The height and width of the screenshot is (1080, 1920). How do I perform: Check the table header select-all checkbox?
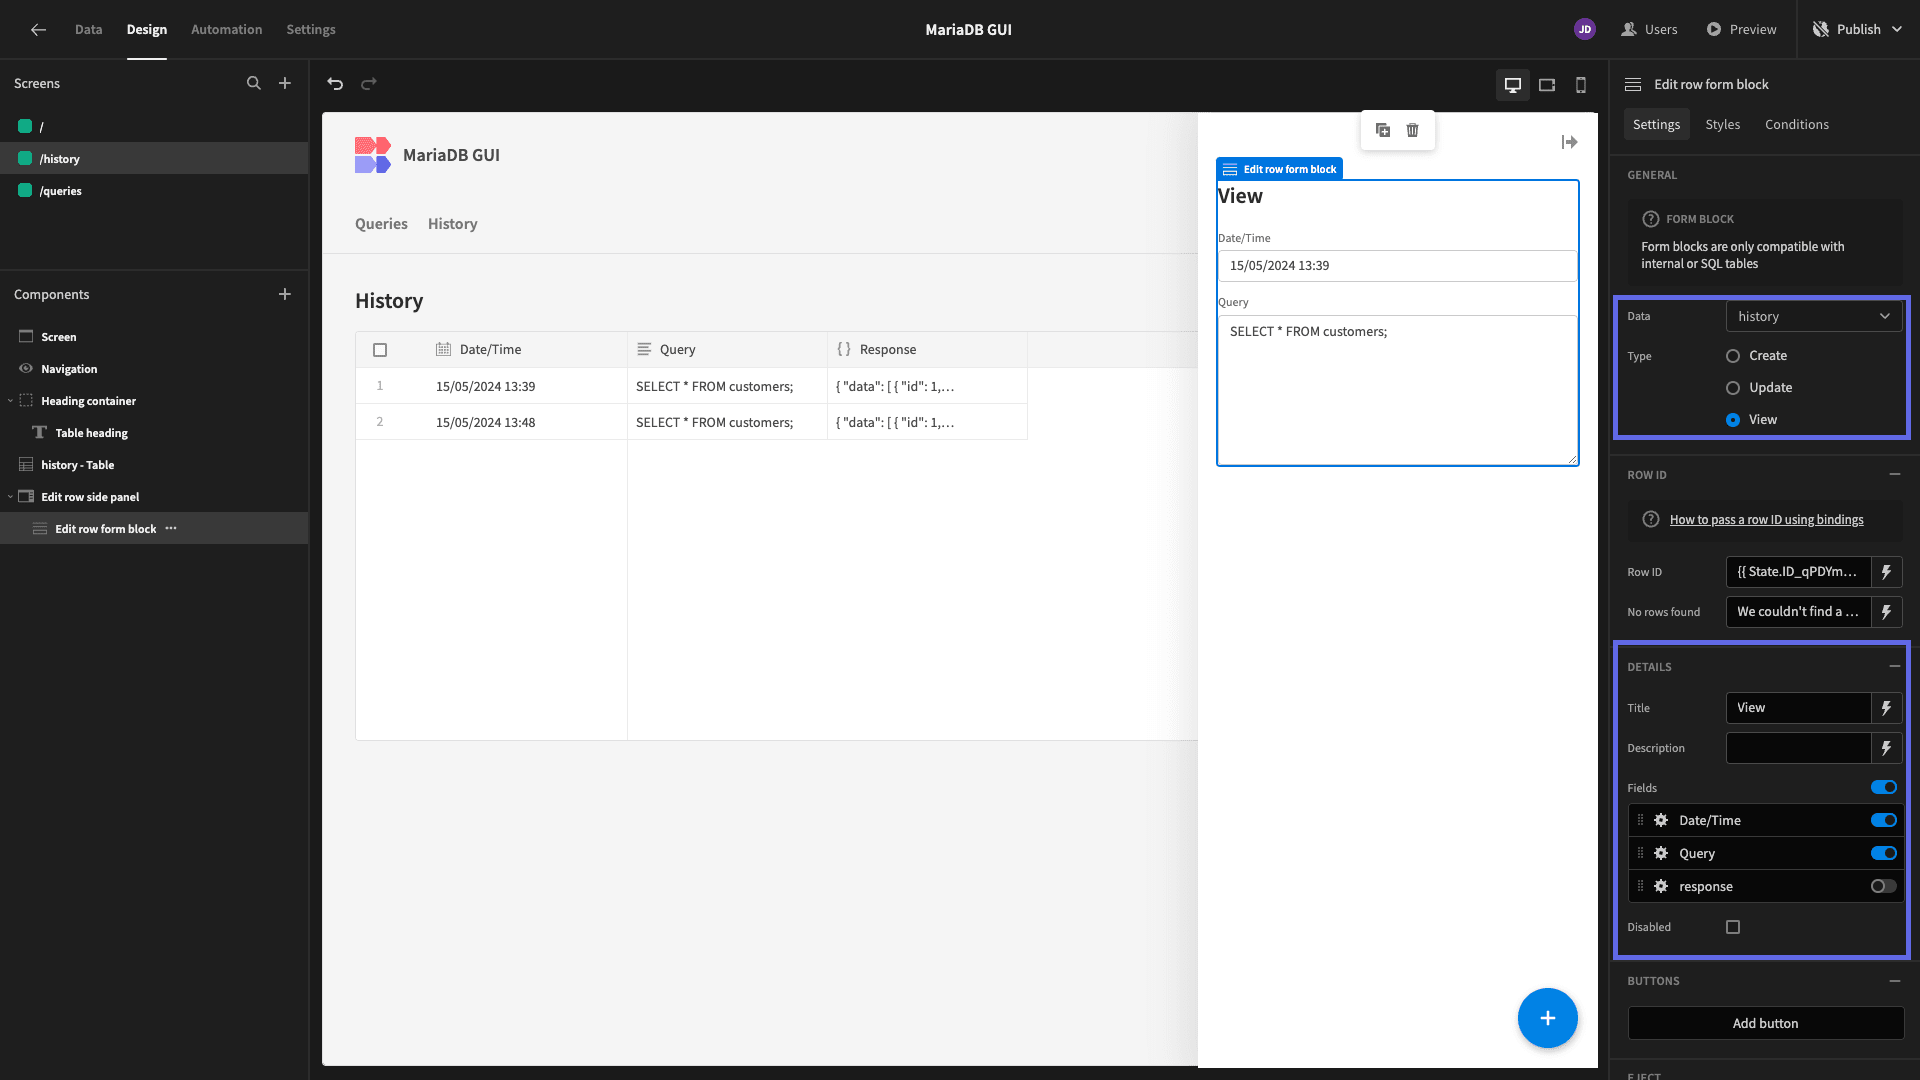(x=380, y=350)
